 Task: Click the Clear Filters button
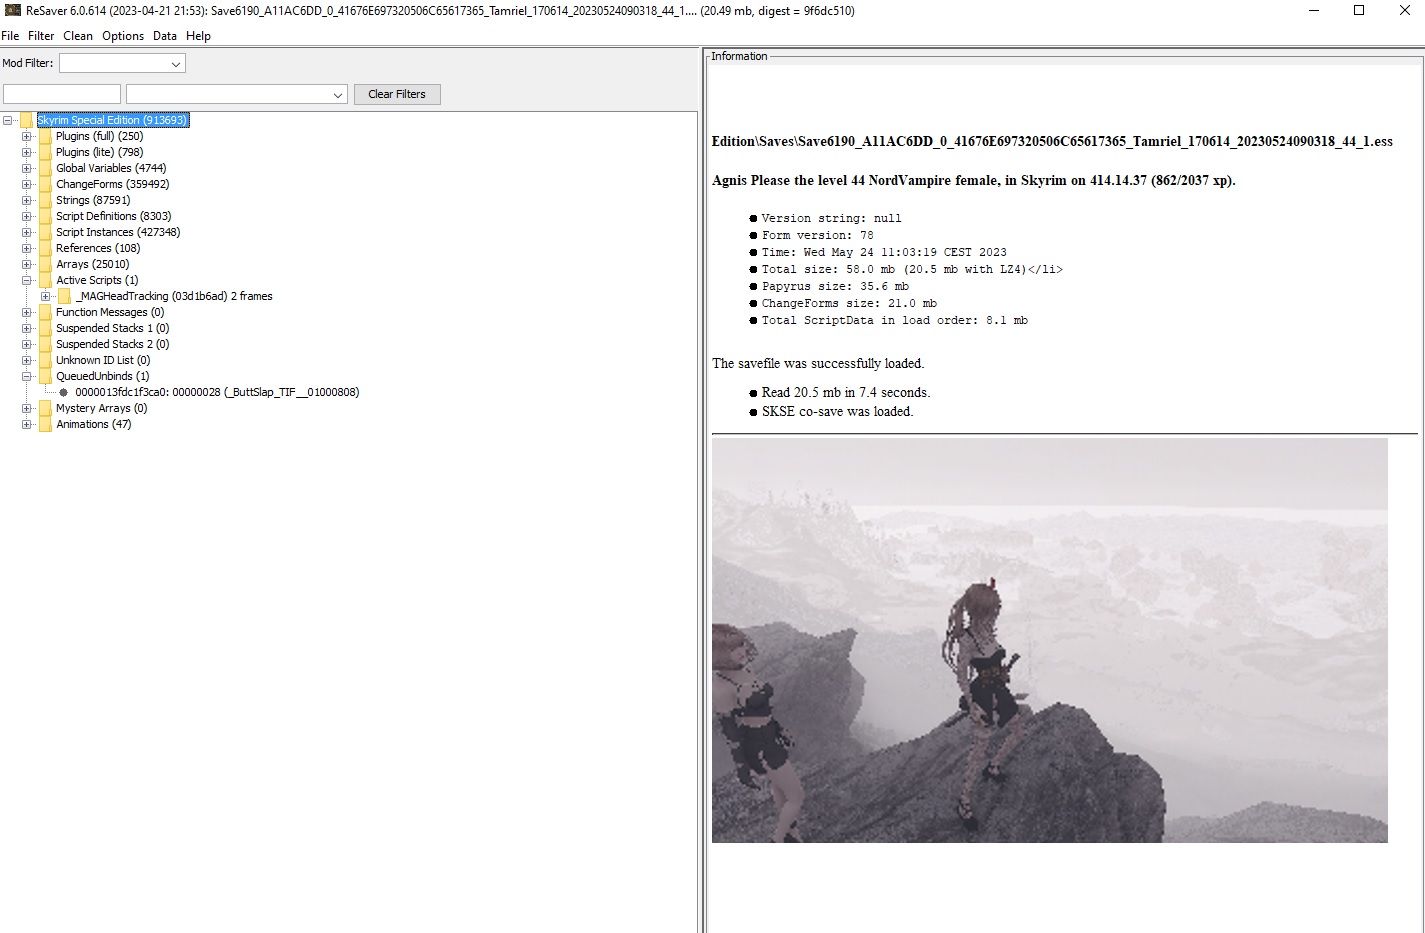point(397,94)
